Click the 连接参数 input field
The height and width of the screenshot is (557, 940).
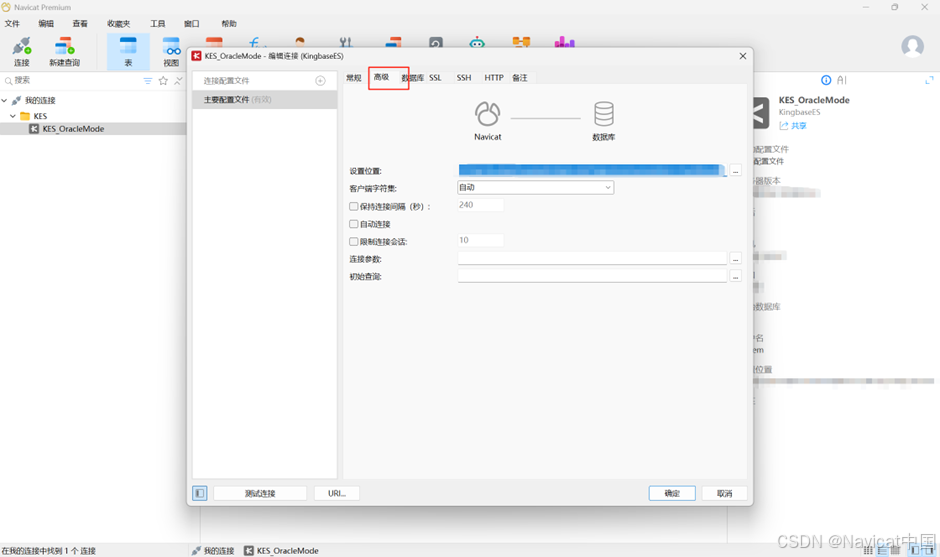(592, 258)
